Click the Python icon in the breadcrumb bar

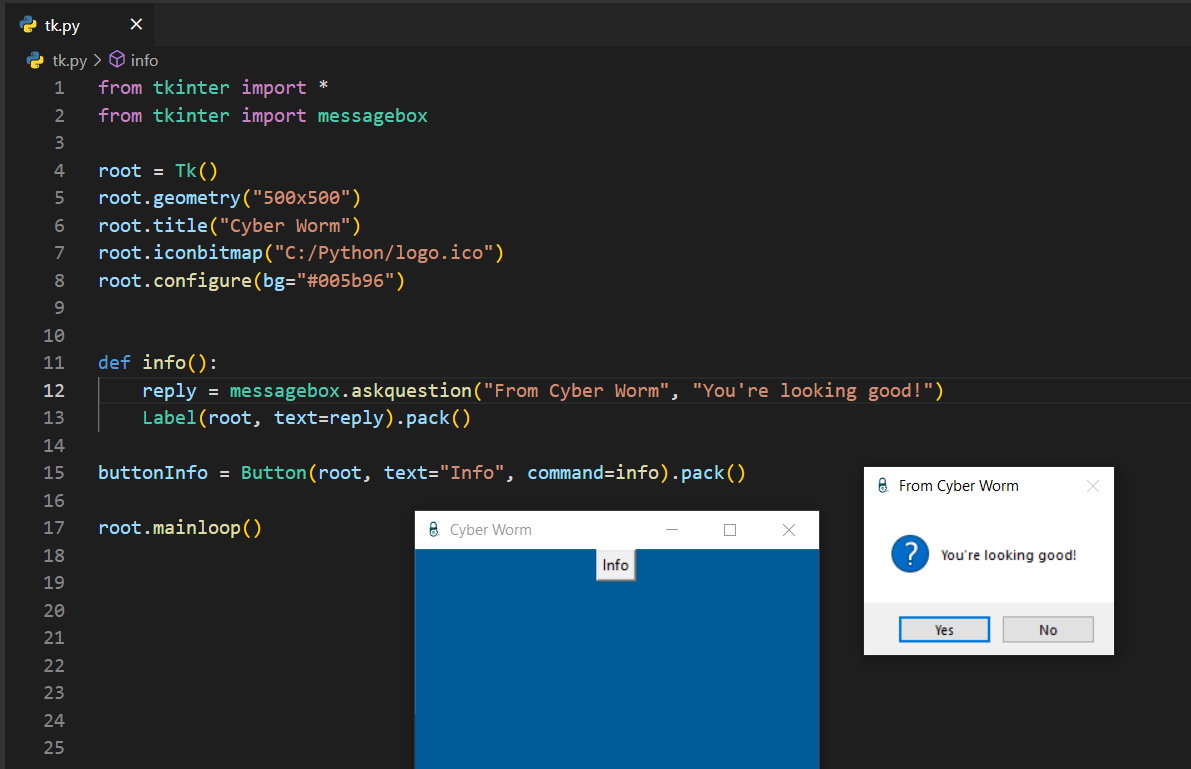click(x=35, y=60)
